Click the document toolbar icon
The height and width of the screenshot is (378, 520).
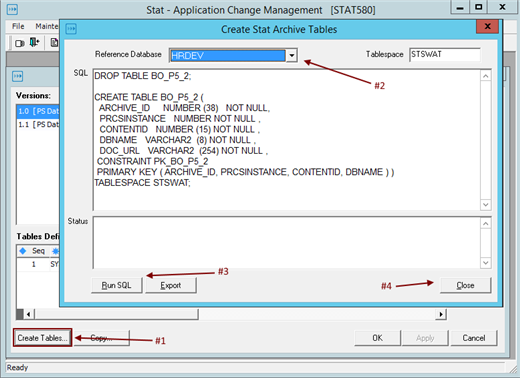pyautogui.click(x=54, y=42)
